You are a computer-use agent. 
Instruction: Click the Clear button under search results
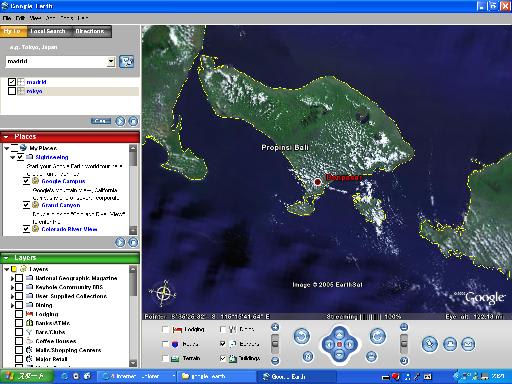click(101, 121)
